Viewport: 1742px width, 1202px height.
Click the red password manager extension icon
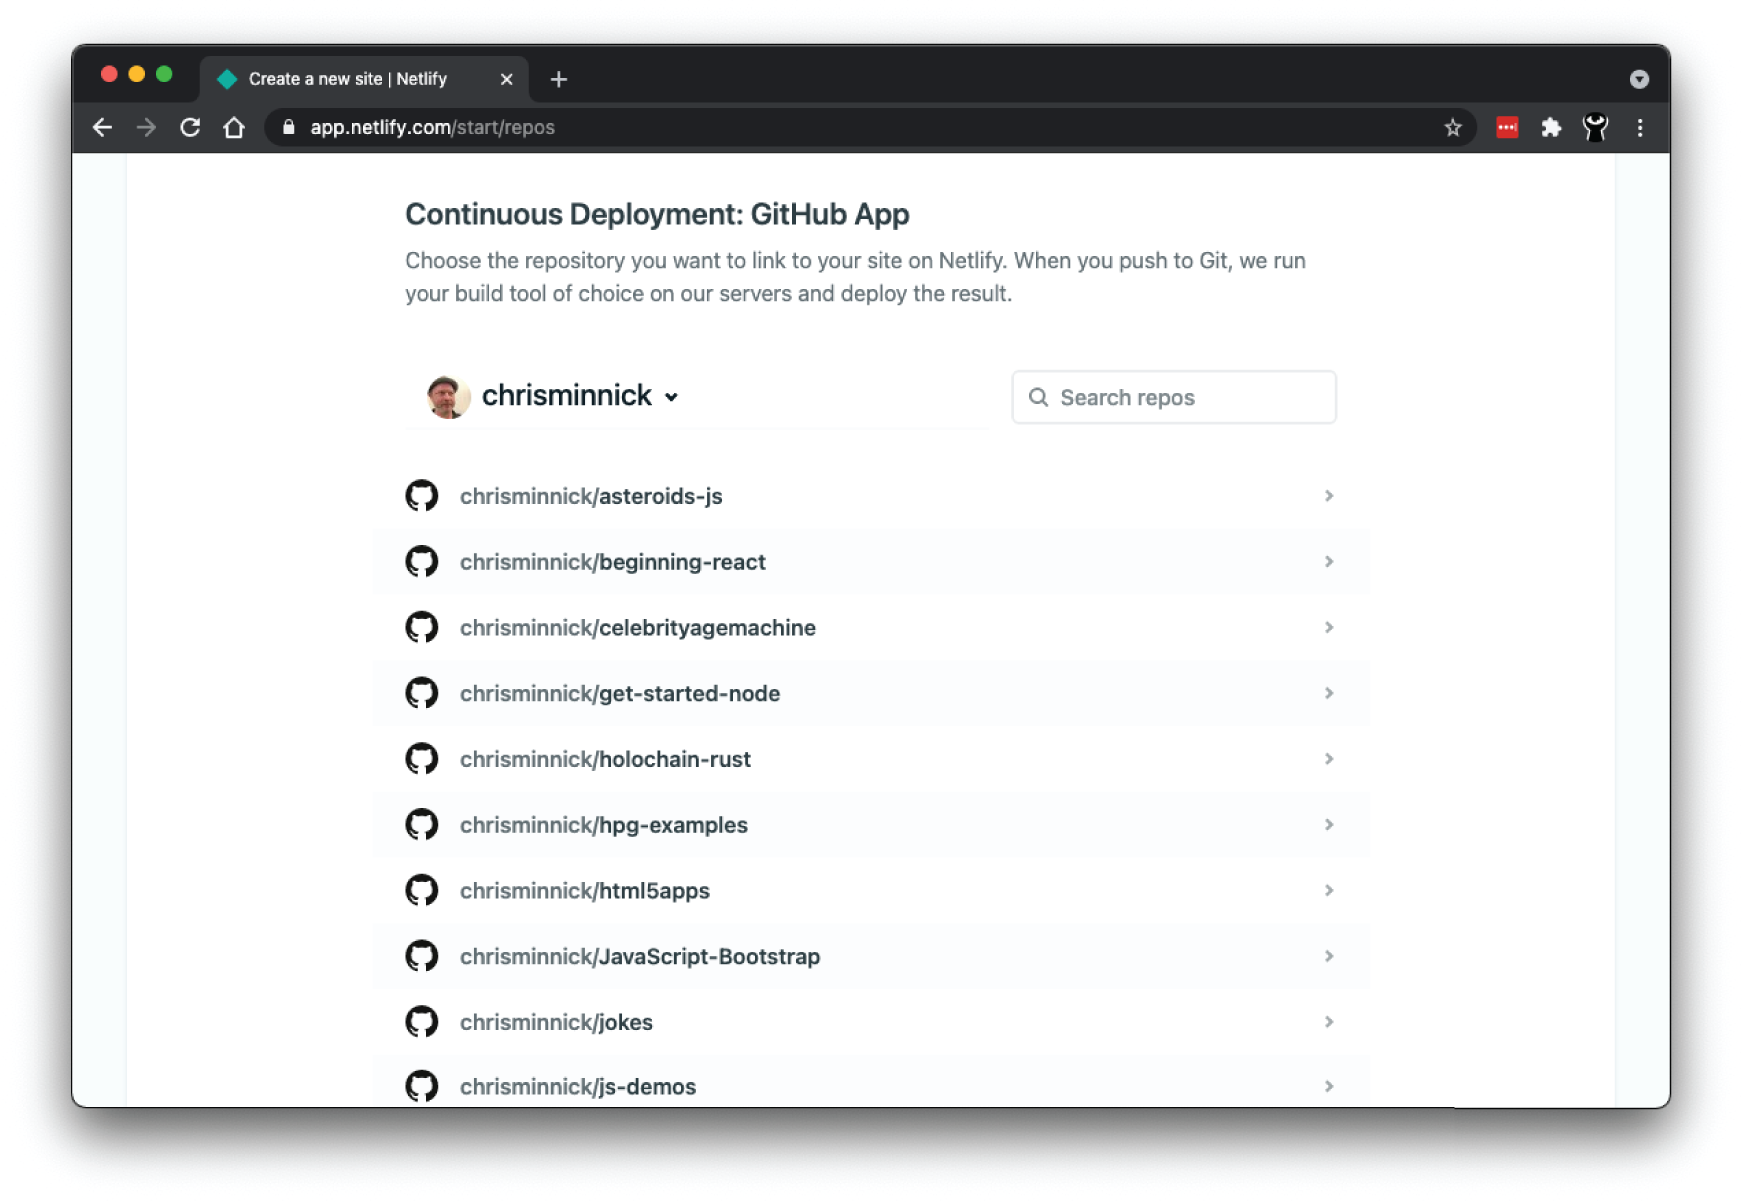coord(1506,128)
